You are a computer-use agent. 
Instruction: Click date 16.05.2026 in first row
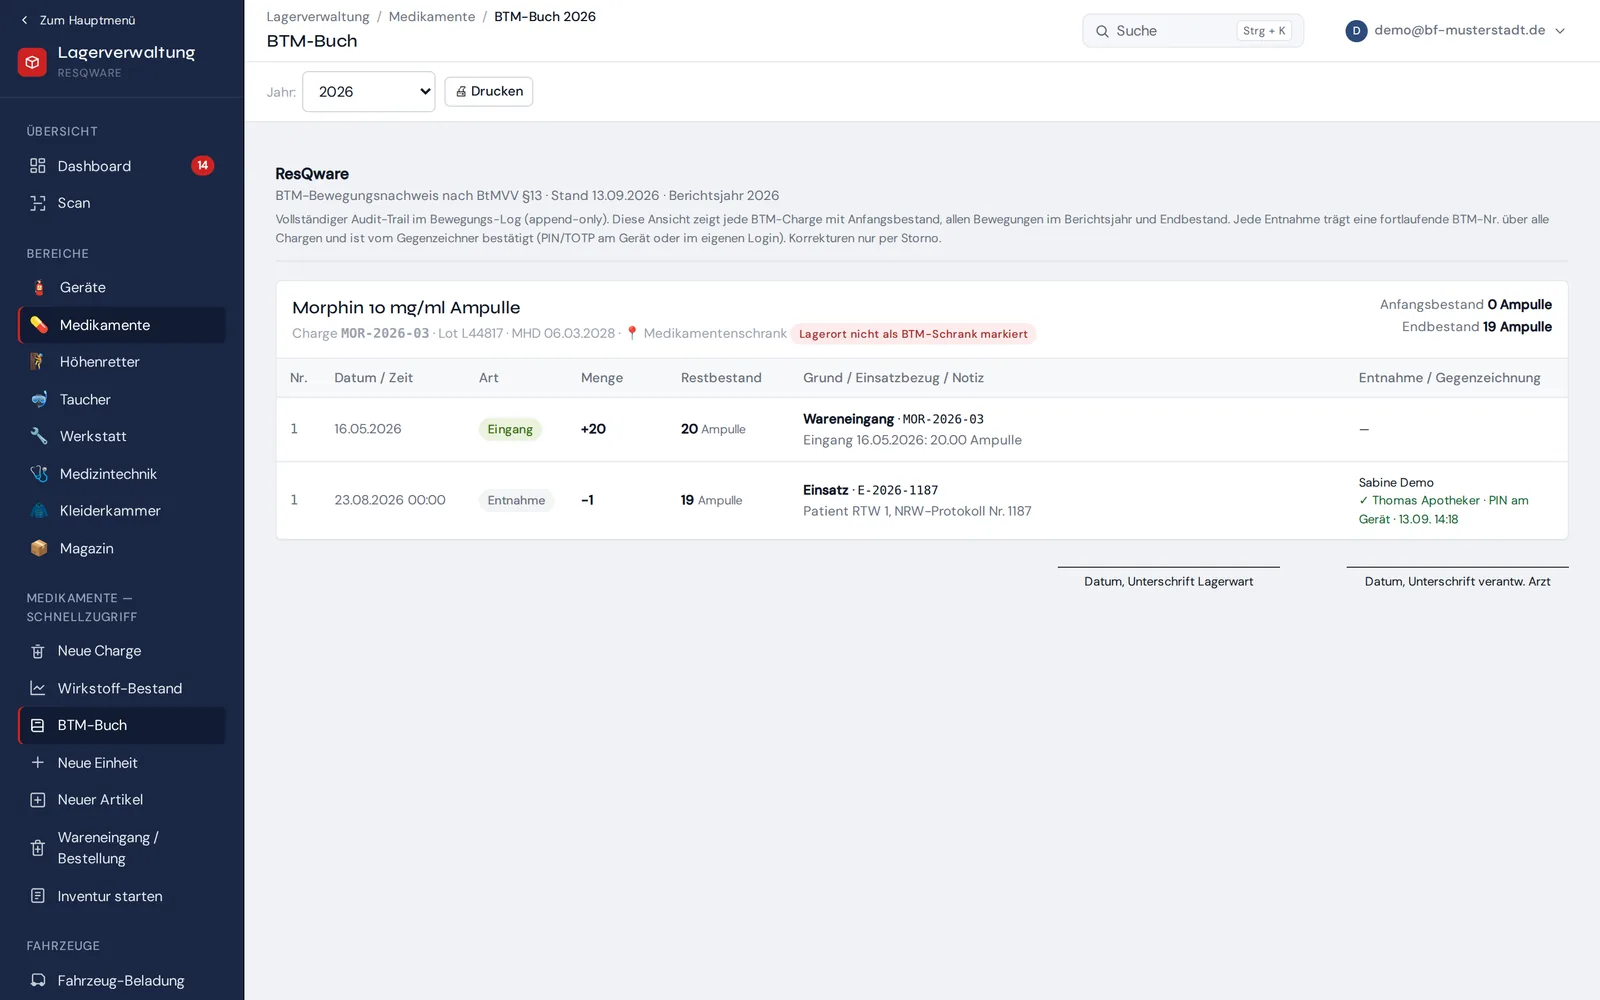(368, 429)
